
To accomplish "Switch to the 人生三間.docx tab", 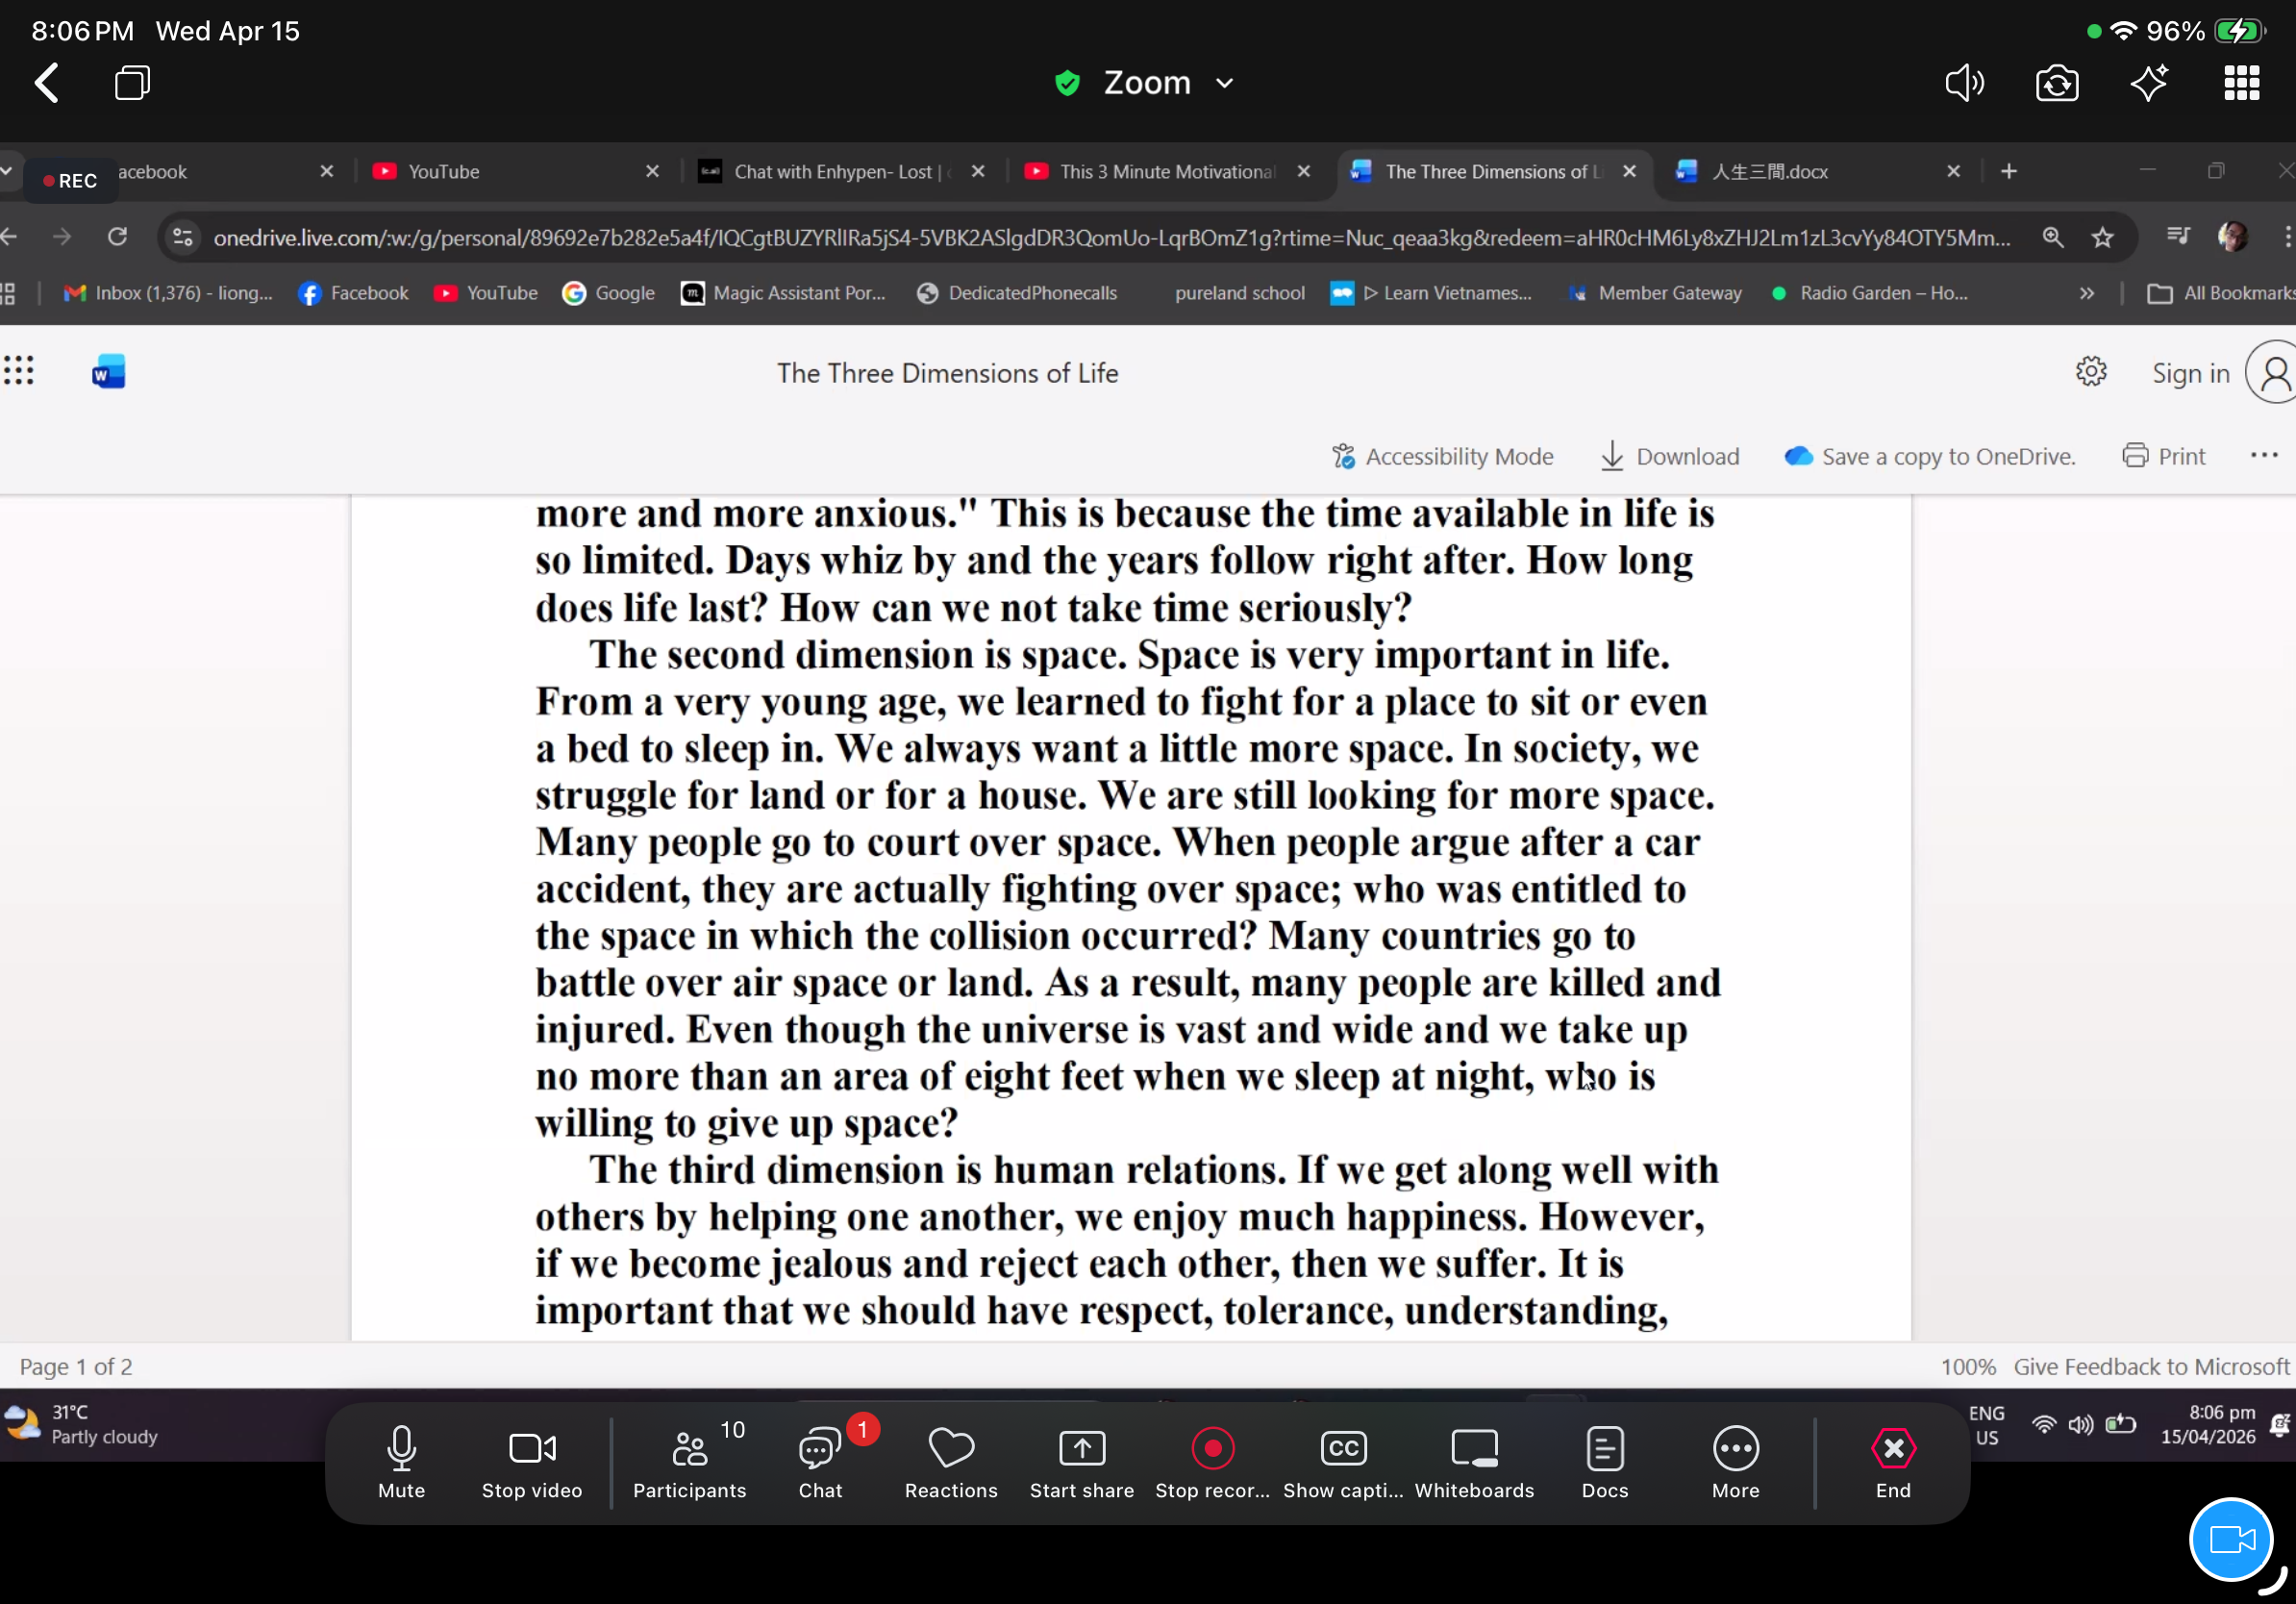I will [x=1768, y=172].
